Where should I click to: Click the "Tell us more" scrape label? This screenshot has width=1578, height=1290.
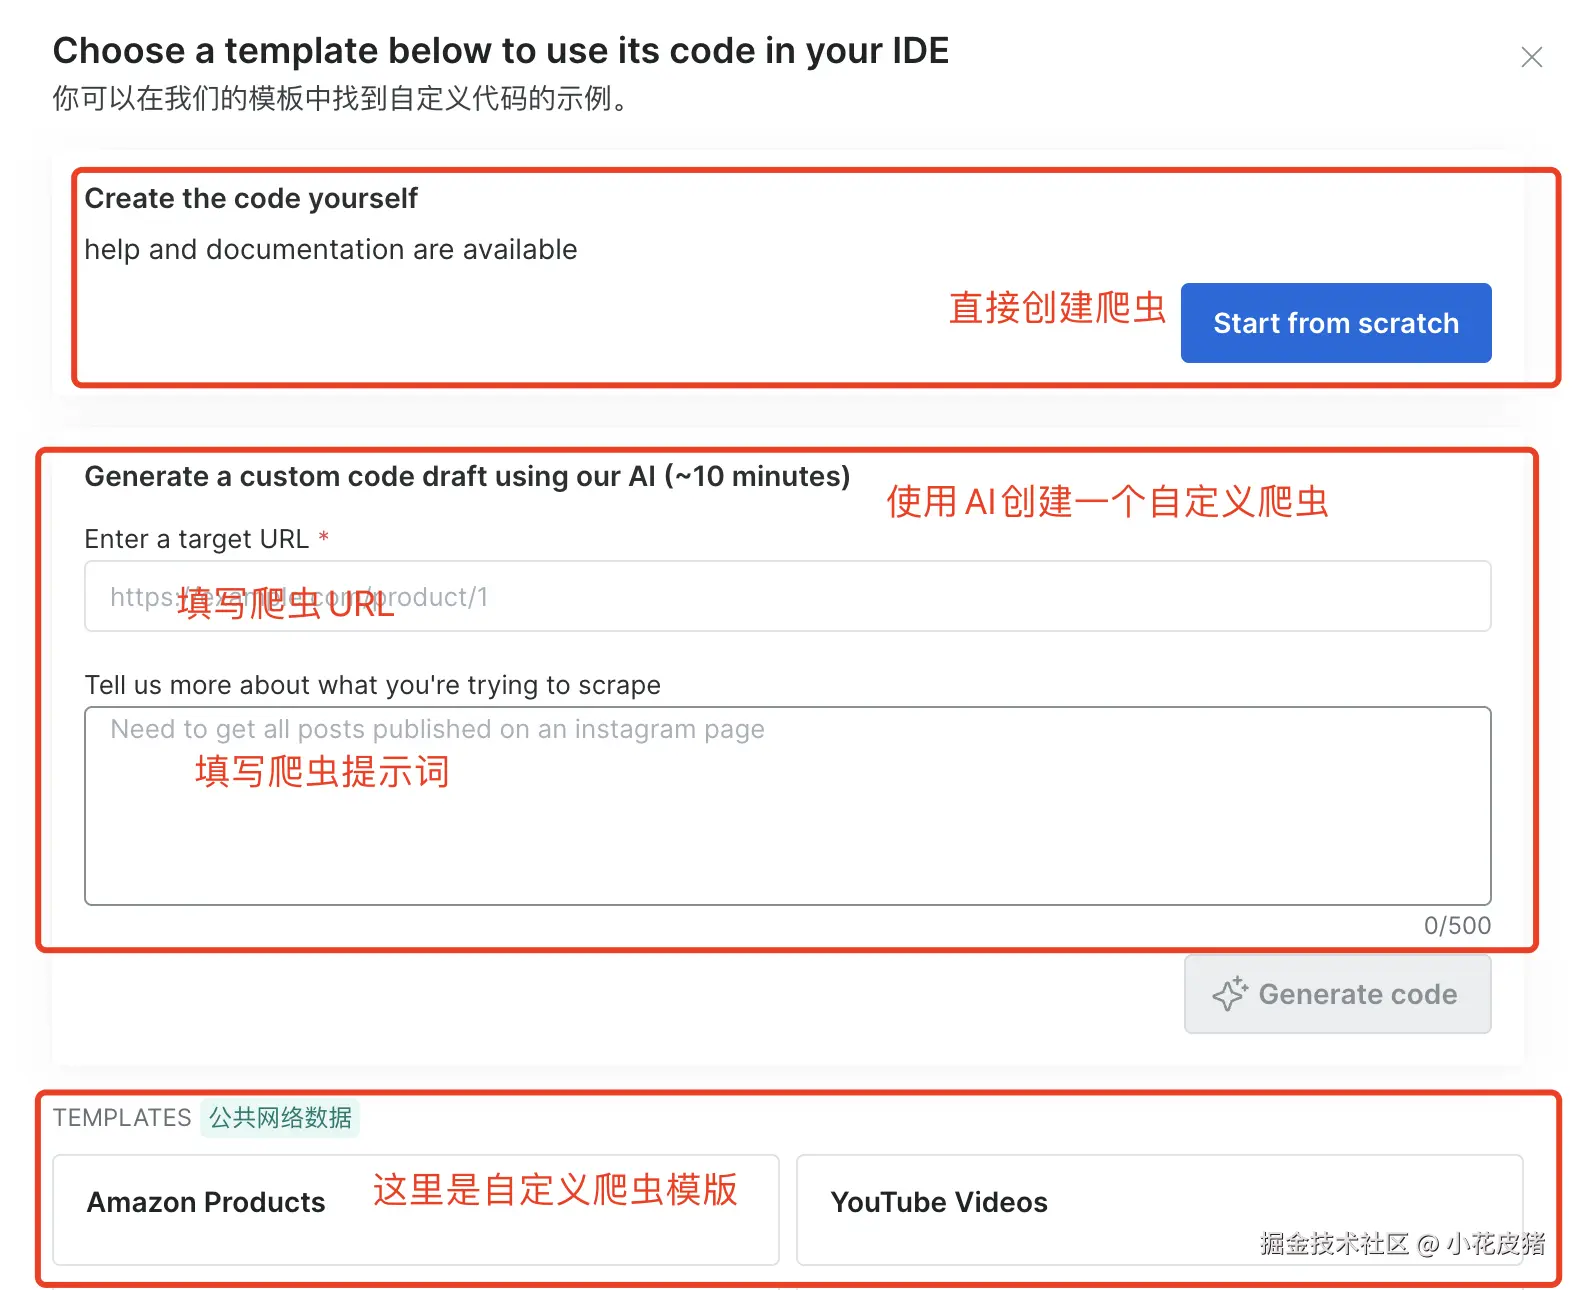coord(372,685)
